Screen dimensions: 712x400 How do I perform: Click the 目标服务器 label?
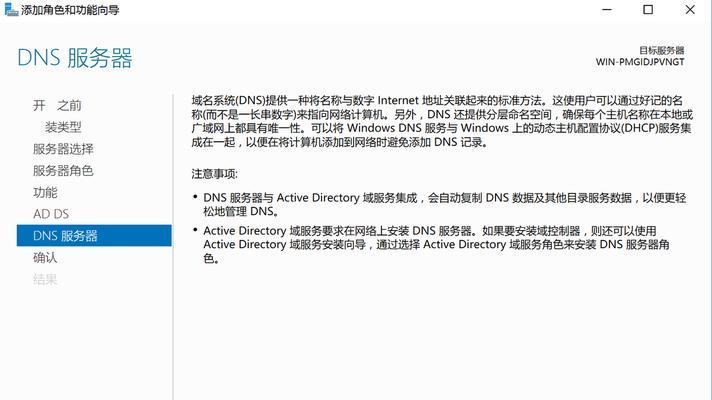coord(662,50)
